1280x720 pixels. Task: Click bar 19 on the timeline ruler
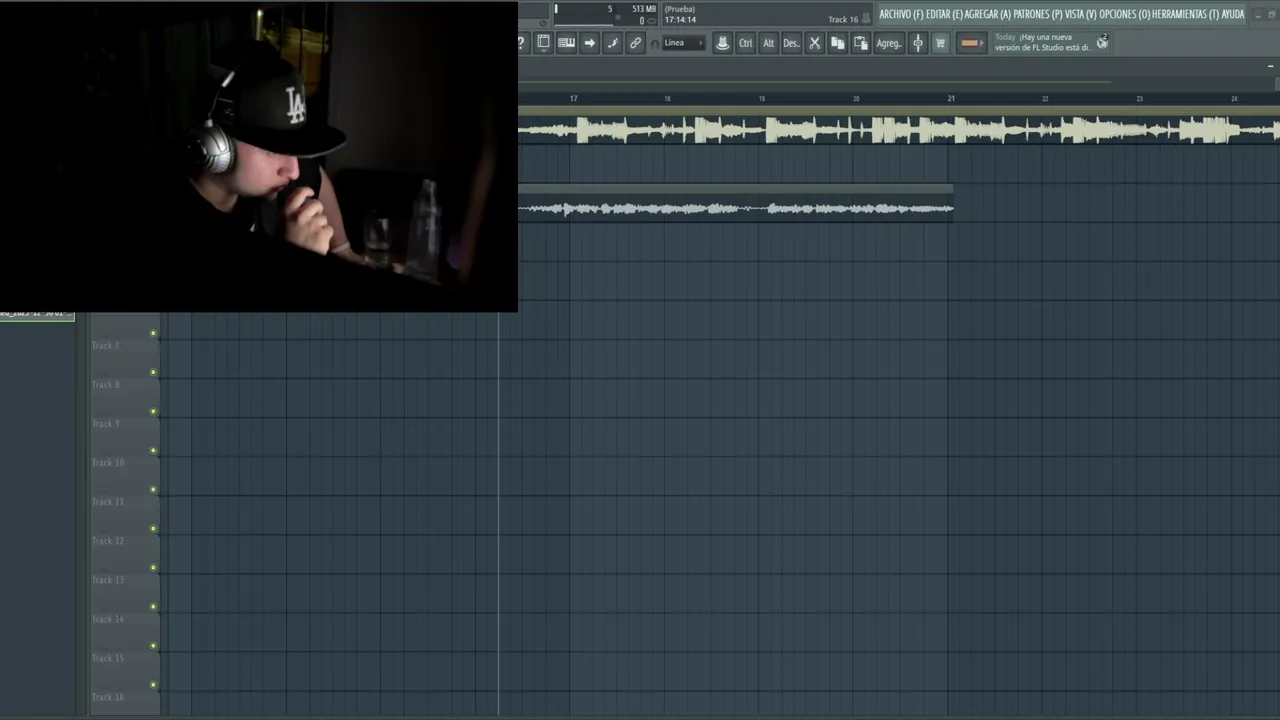coord(761,98)
